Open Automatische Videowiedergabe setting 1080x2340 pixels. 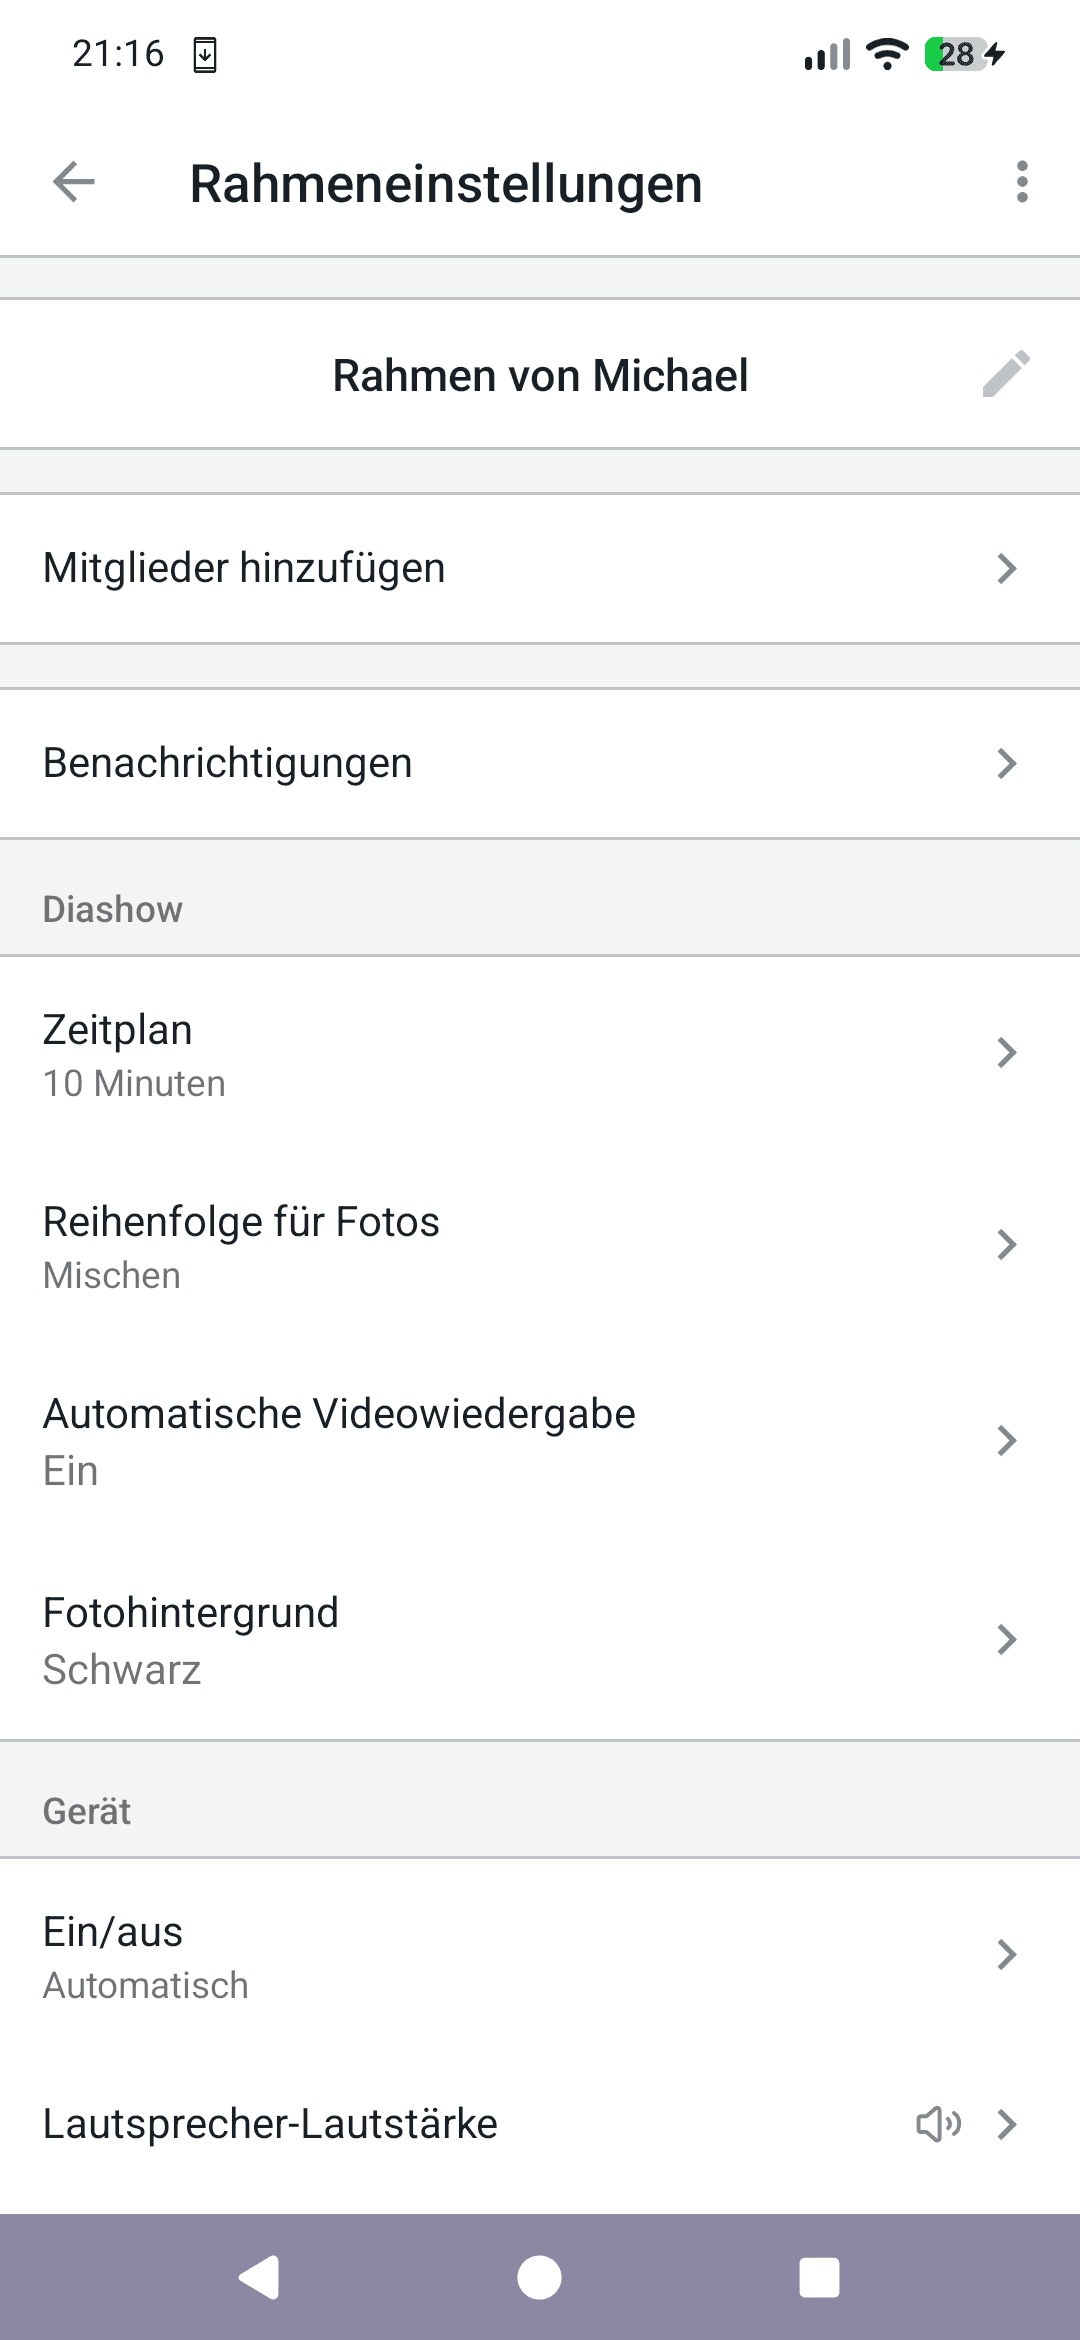[540, 1440]
